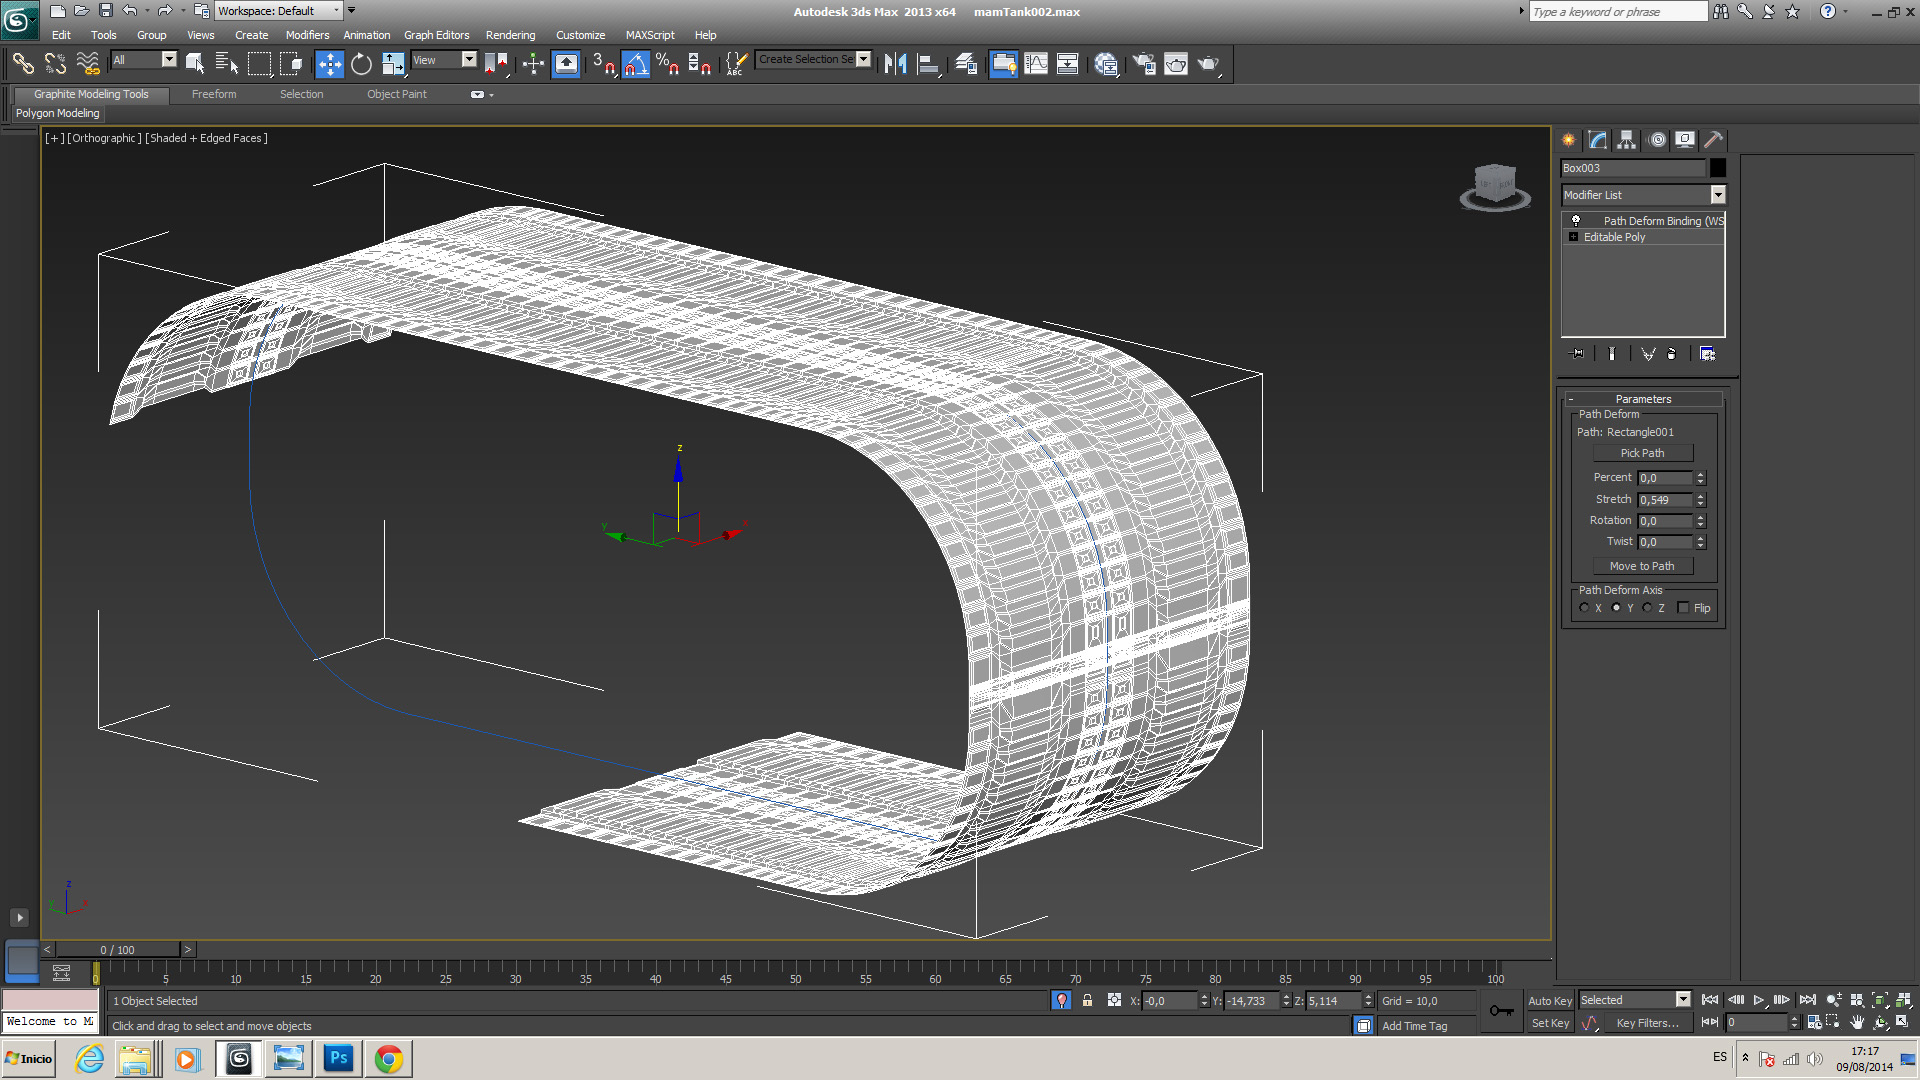Select the Select and Move tool
The image size is (1920, 1080).
click(x=329, y=64)
